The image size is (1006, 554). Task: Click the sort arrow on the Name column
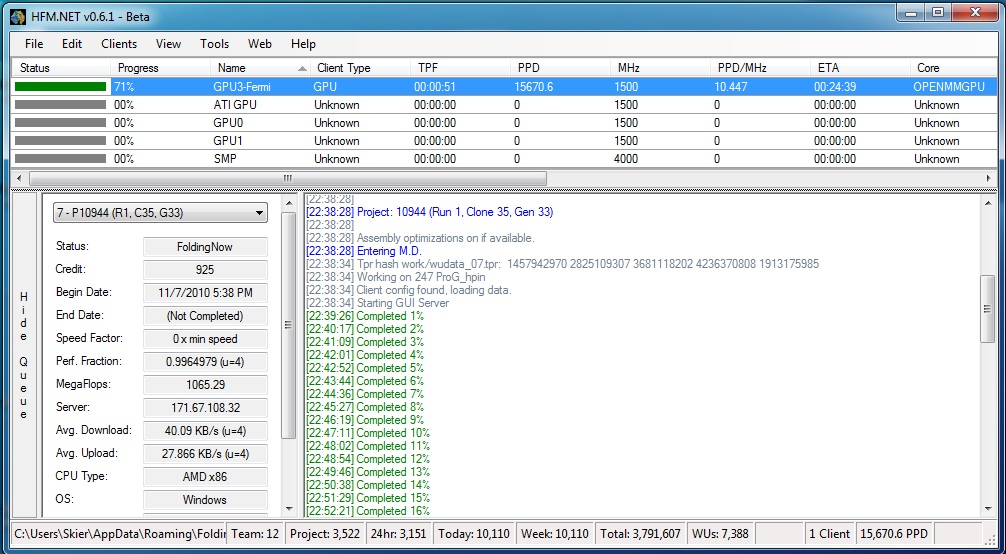302,68
